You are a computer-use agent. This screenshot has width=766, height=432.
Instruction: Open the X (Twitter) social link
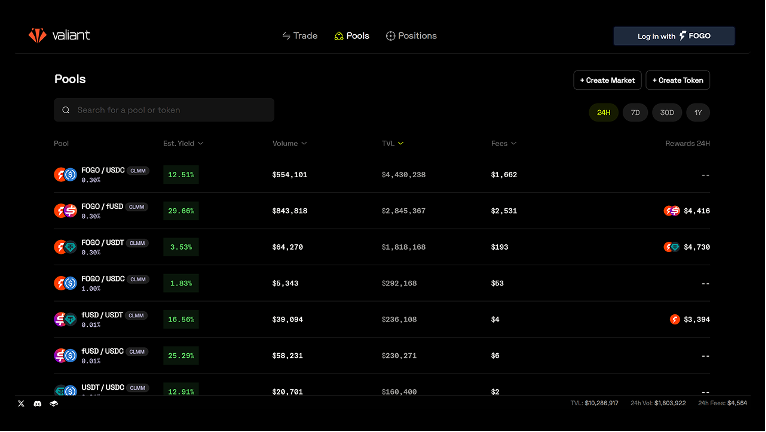(21, 403)
